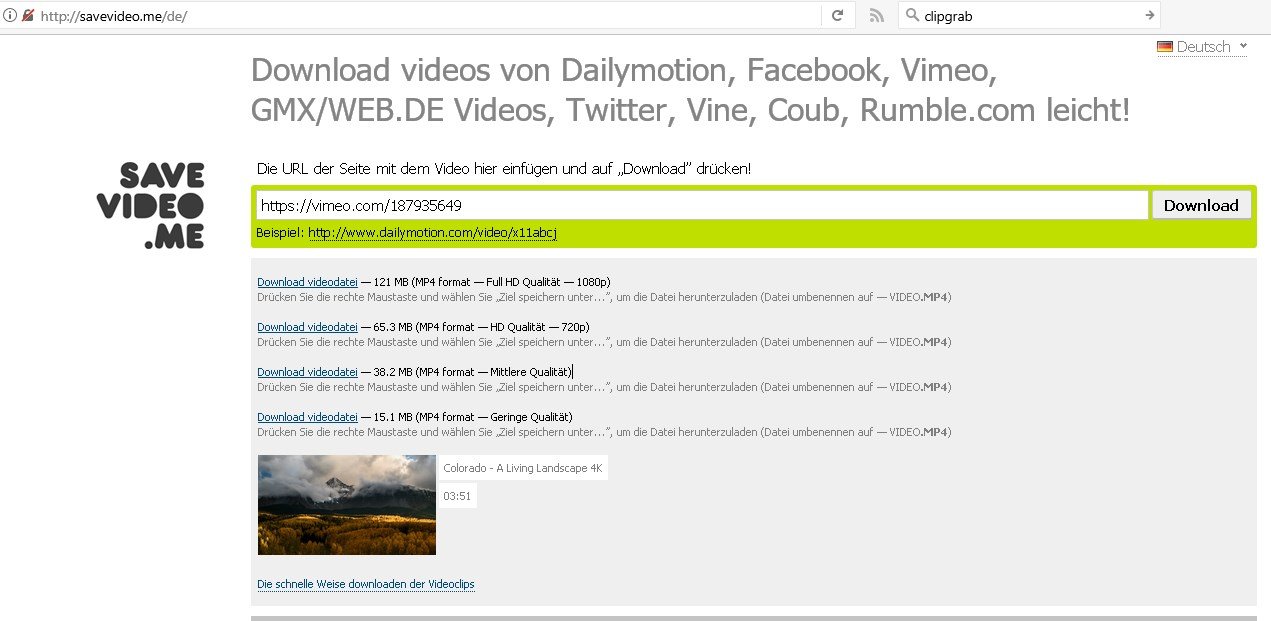Click the RSS feed icon
The height and width of the screenshot is (621, 1271).
(876, 16)
